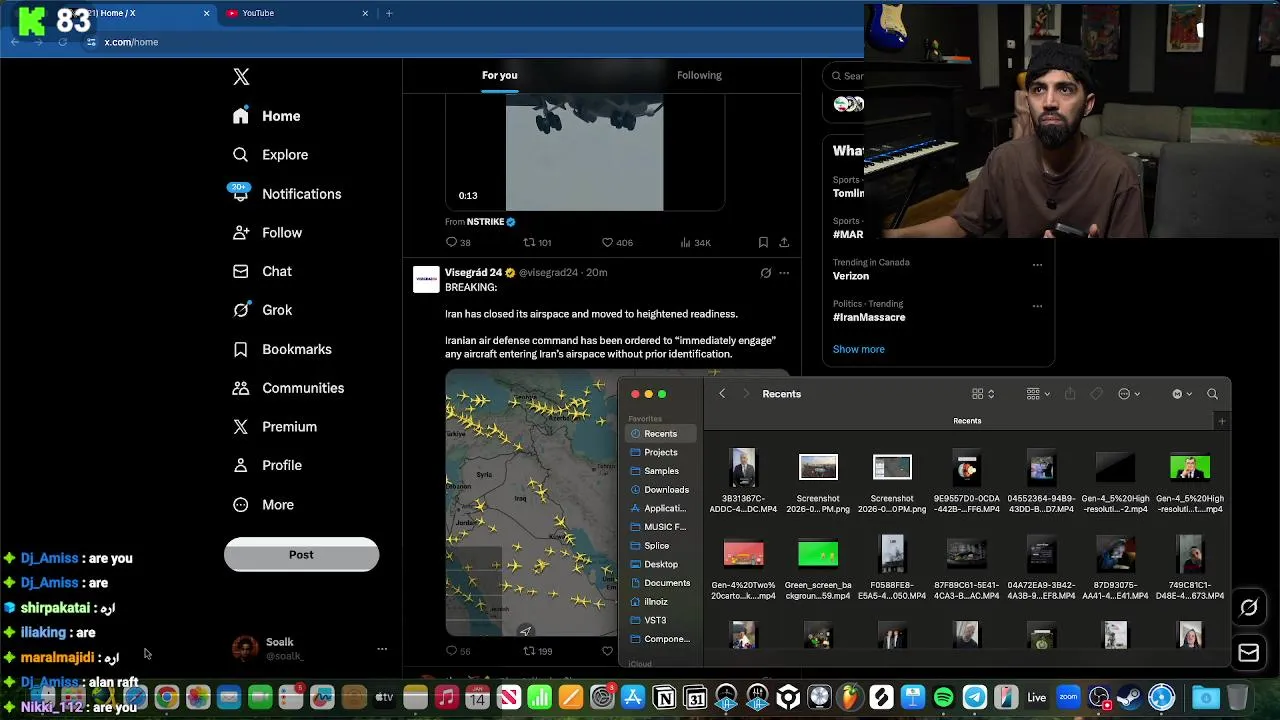Viewport: 1280px width, 720px height.
Task: Open Finder action ellipsis menu
Action: [x=1128, y=394]
